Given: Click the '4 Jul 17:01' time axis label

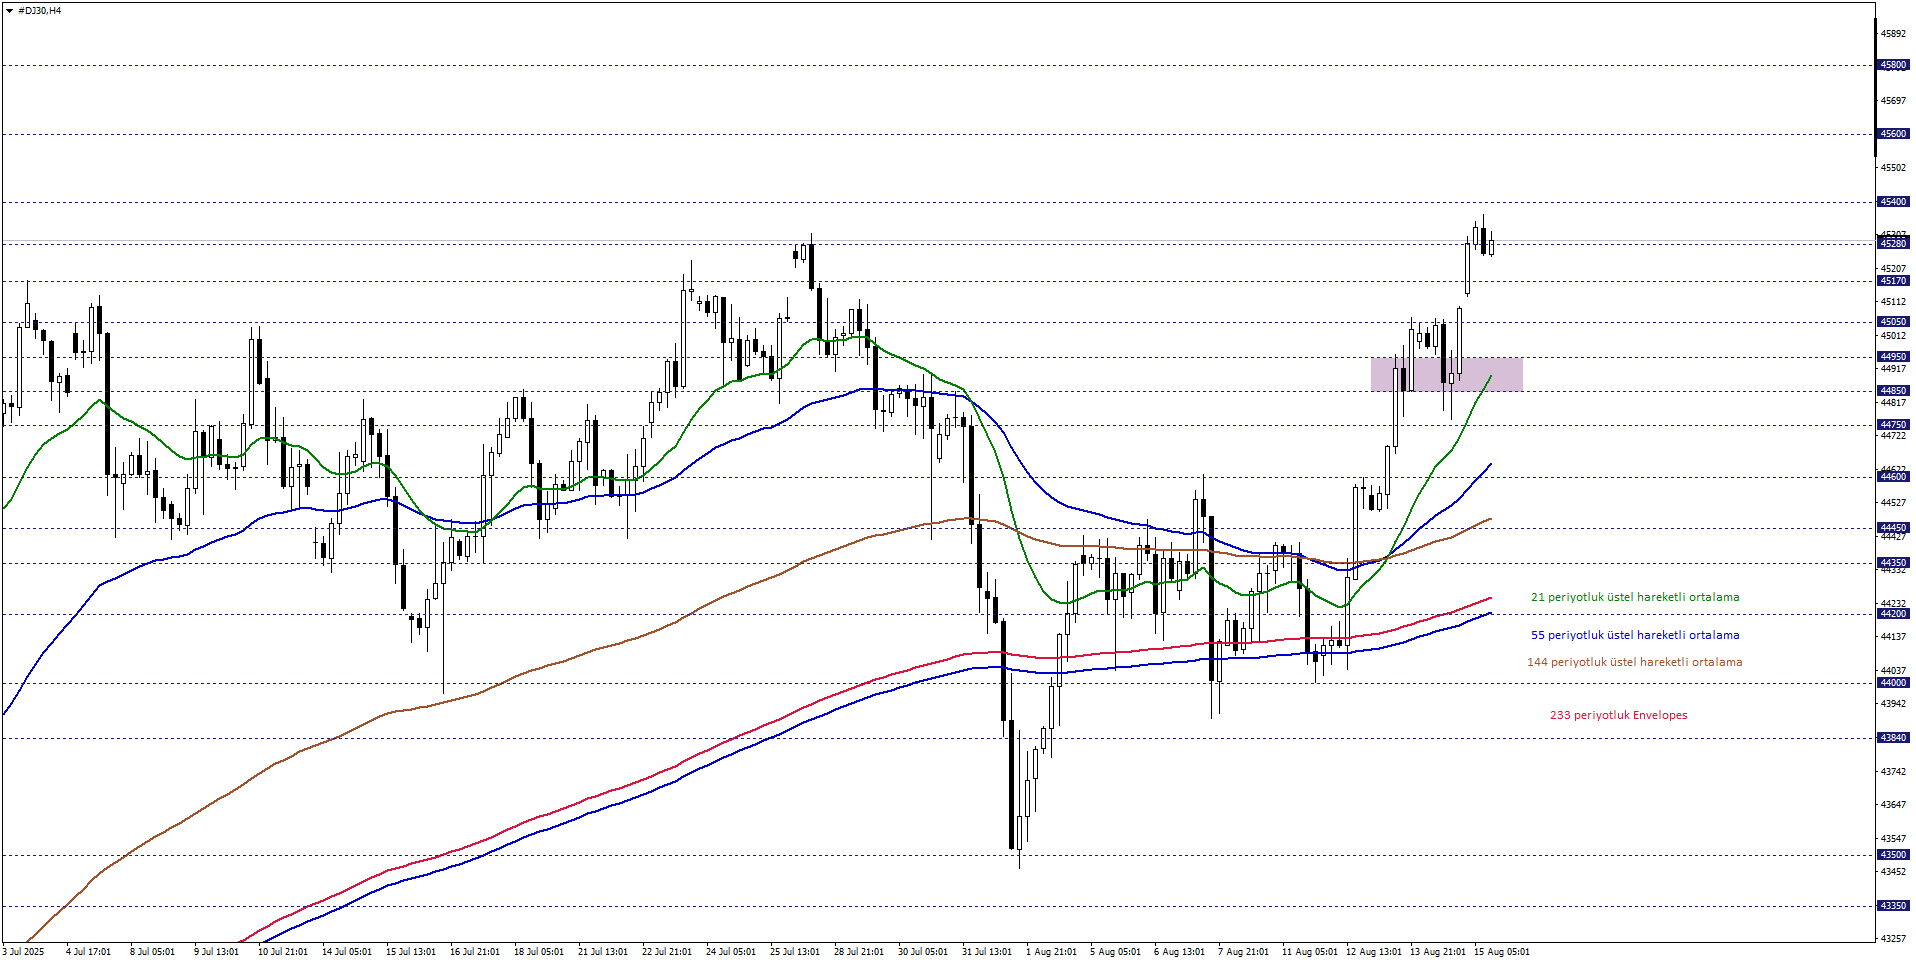Looking at the screenshot, I should click(x=88, y=952).
